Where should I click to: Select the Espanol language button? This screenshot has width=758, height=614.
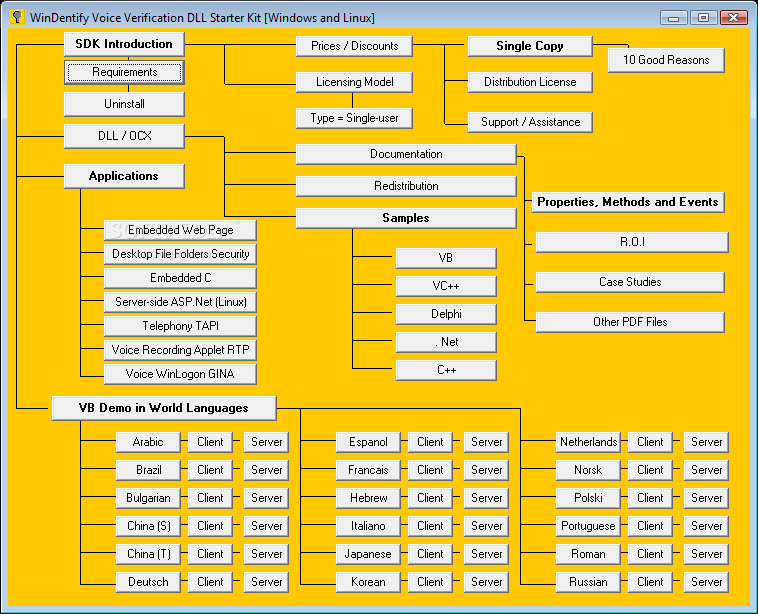368,442
